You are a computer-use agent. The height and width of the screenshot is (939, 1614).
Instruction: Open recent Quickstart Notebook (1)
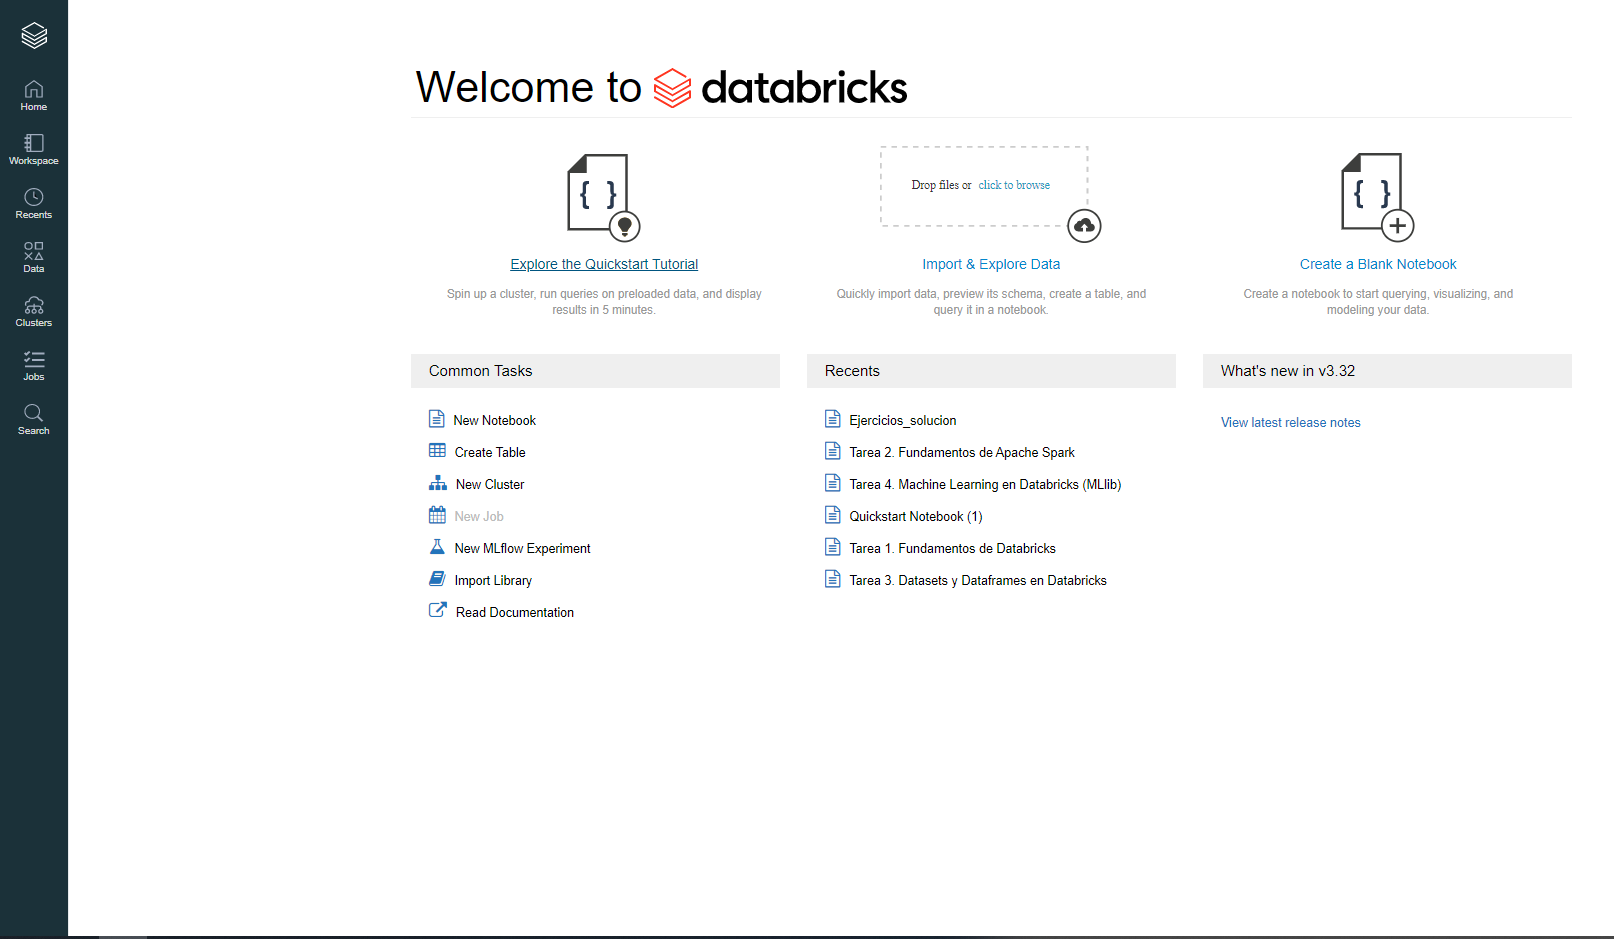(x=916, y=517)
